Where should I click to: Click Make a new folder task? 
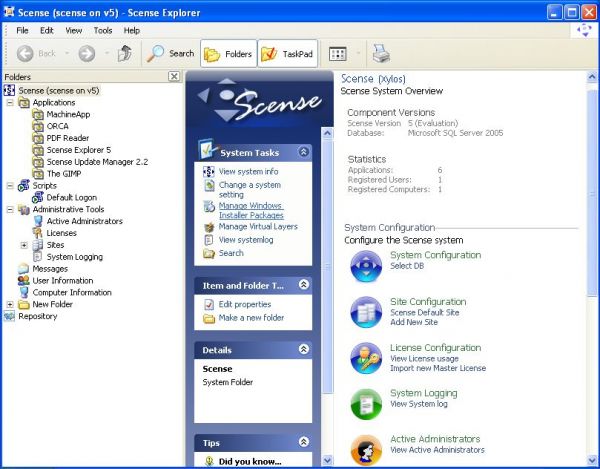[x=251, y=318]
